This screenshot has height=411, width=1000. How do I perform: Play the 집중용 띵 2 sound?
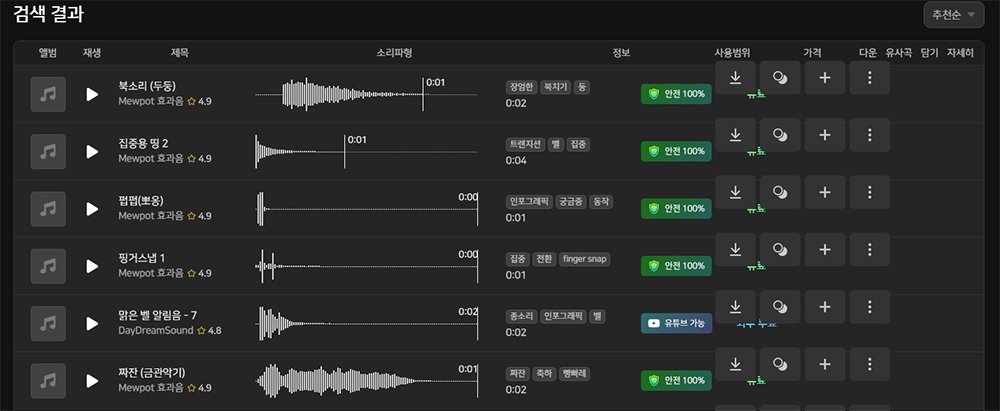click(92, 151)
